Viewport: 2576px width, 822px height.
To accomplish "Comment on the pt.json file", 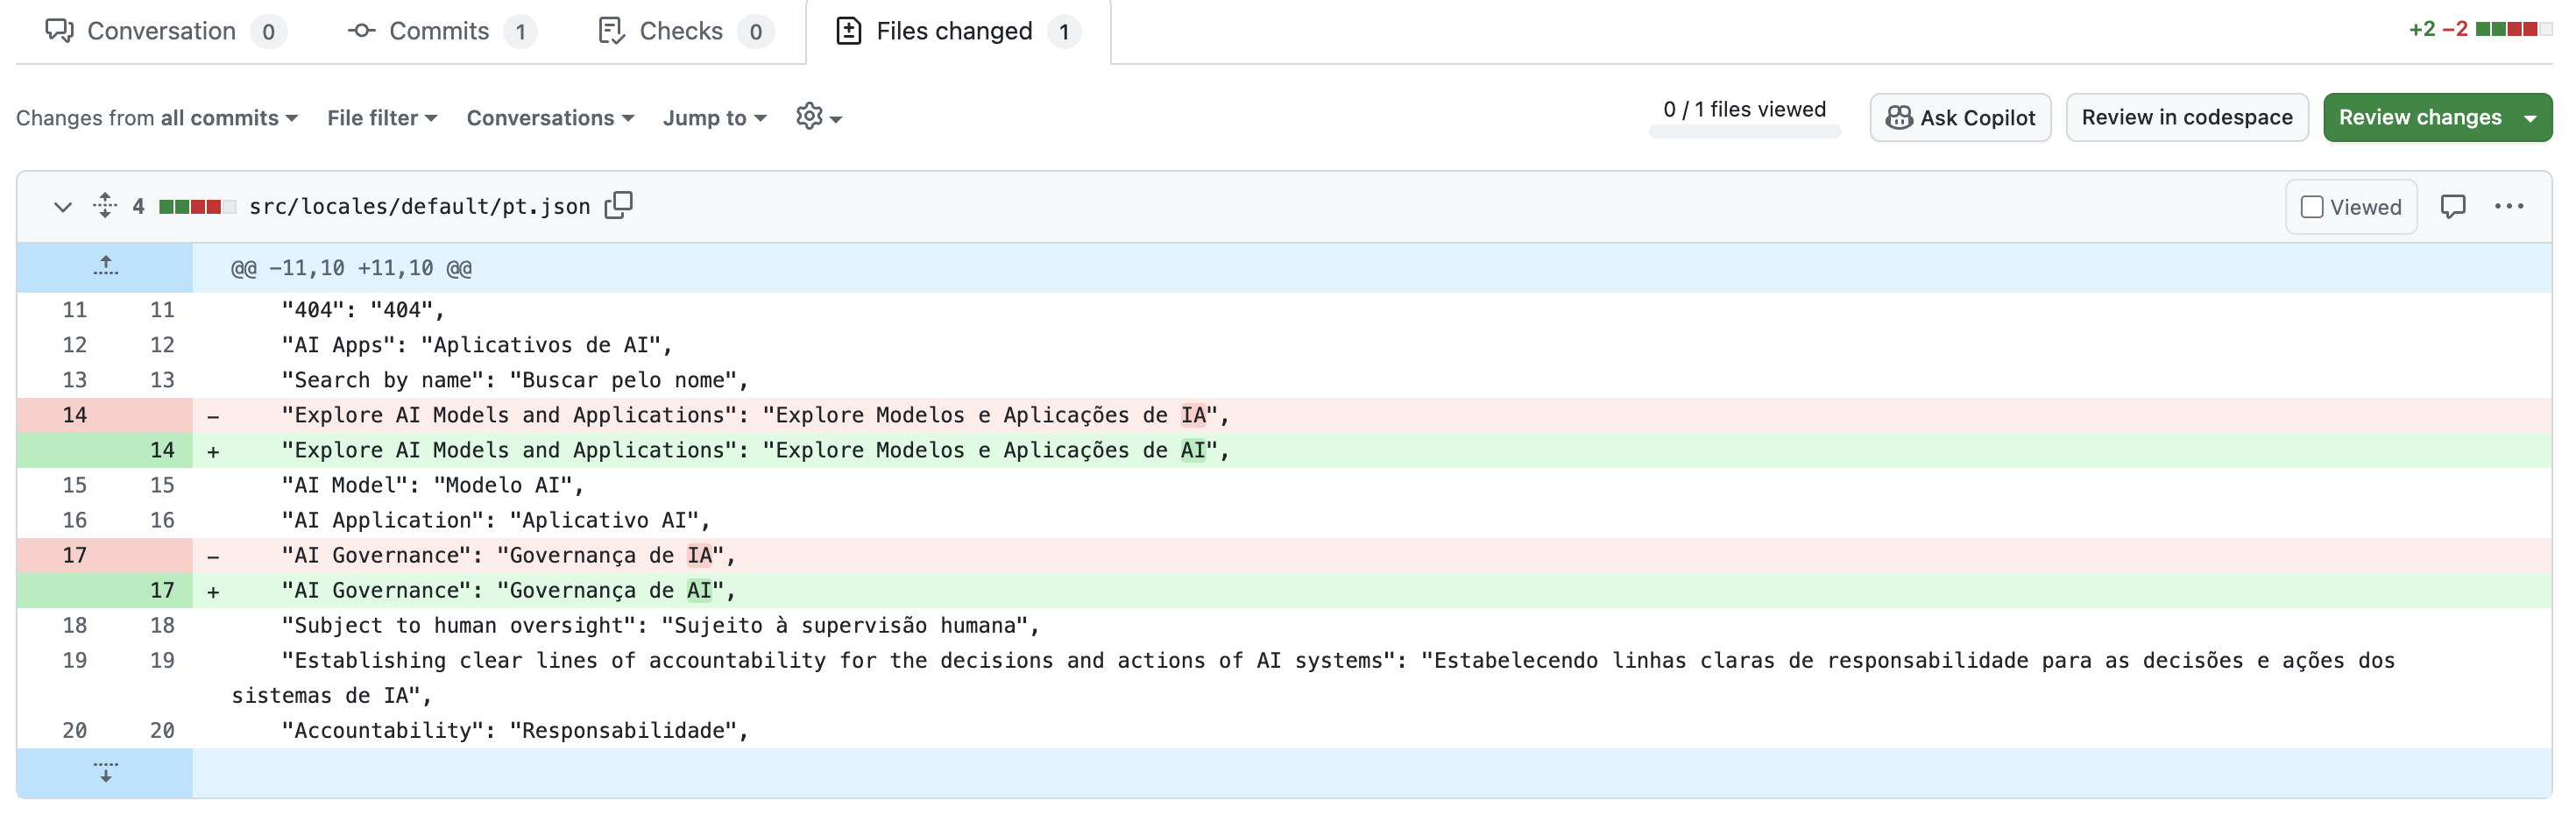I will [x=2452, y=207].
